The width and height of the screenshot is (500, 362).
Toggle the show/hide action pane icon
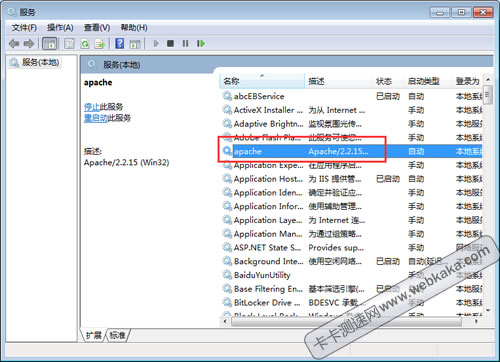(x=135, y=44)
